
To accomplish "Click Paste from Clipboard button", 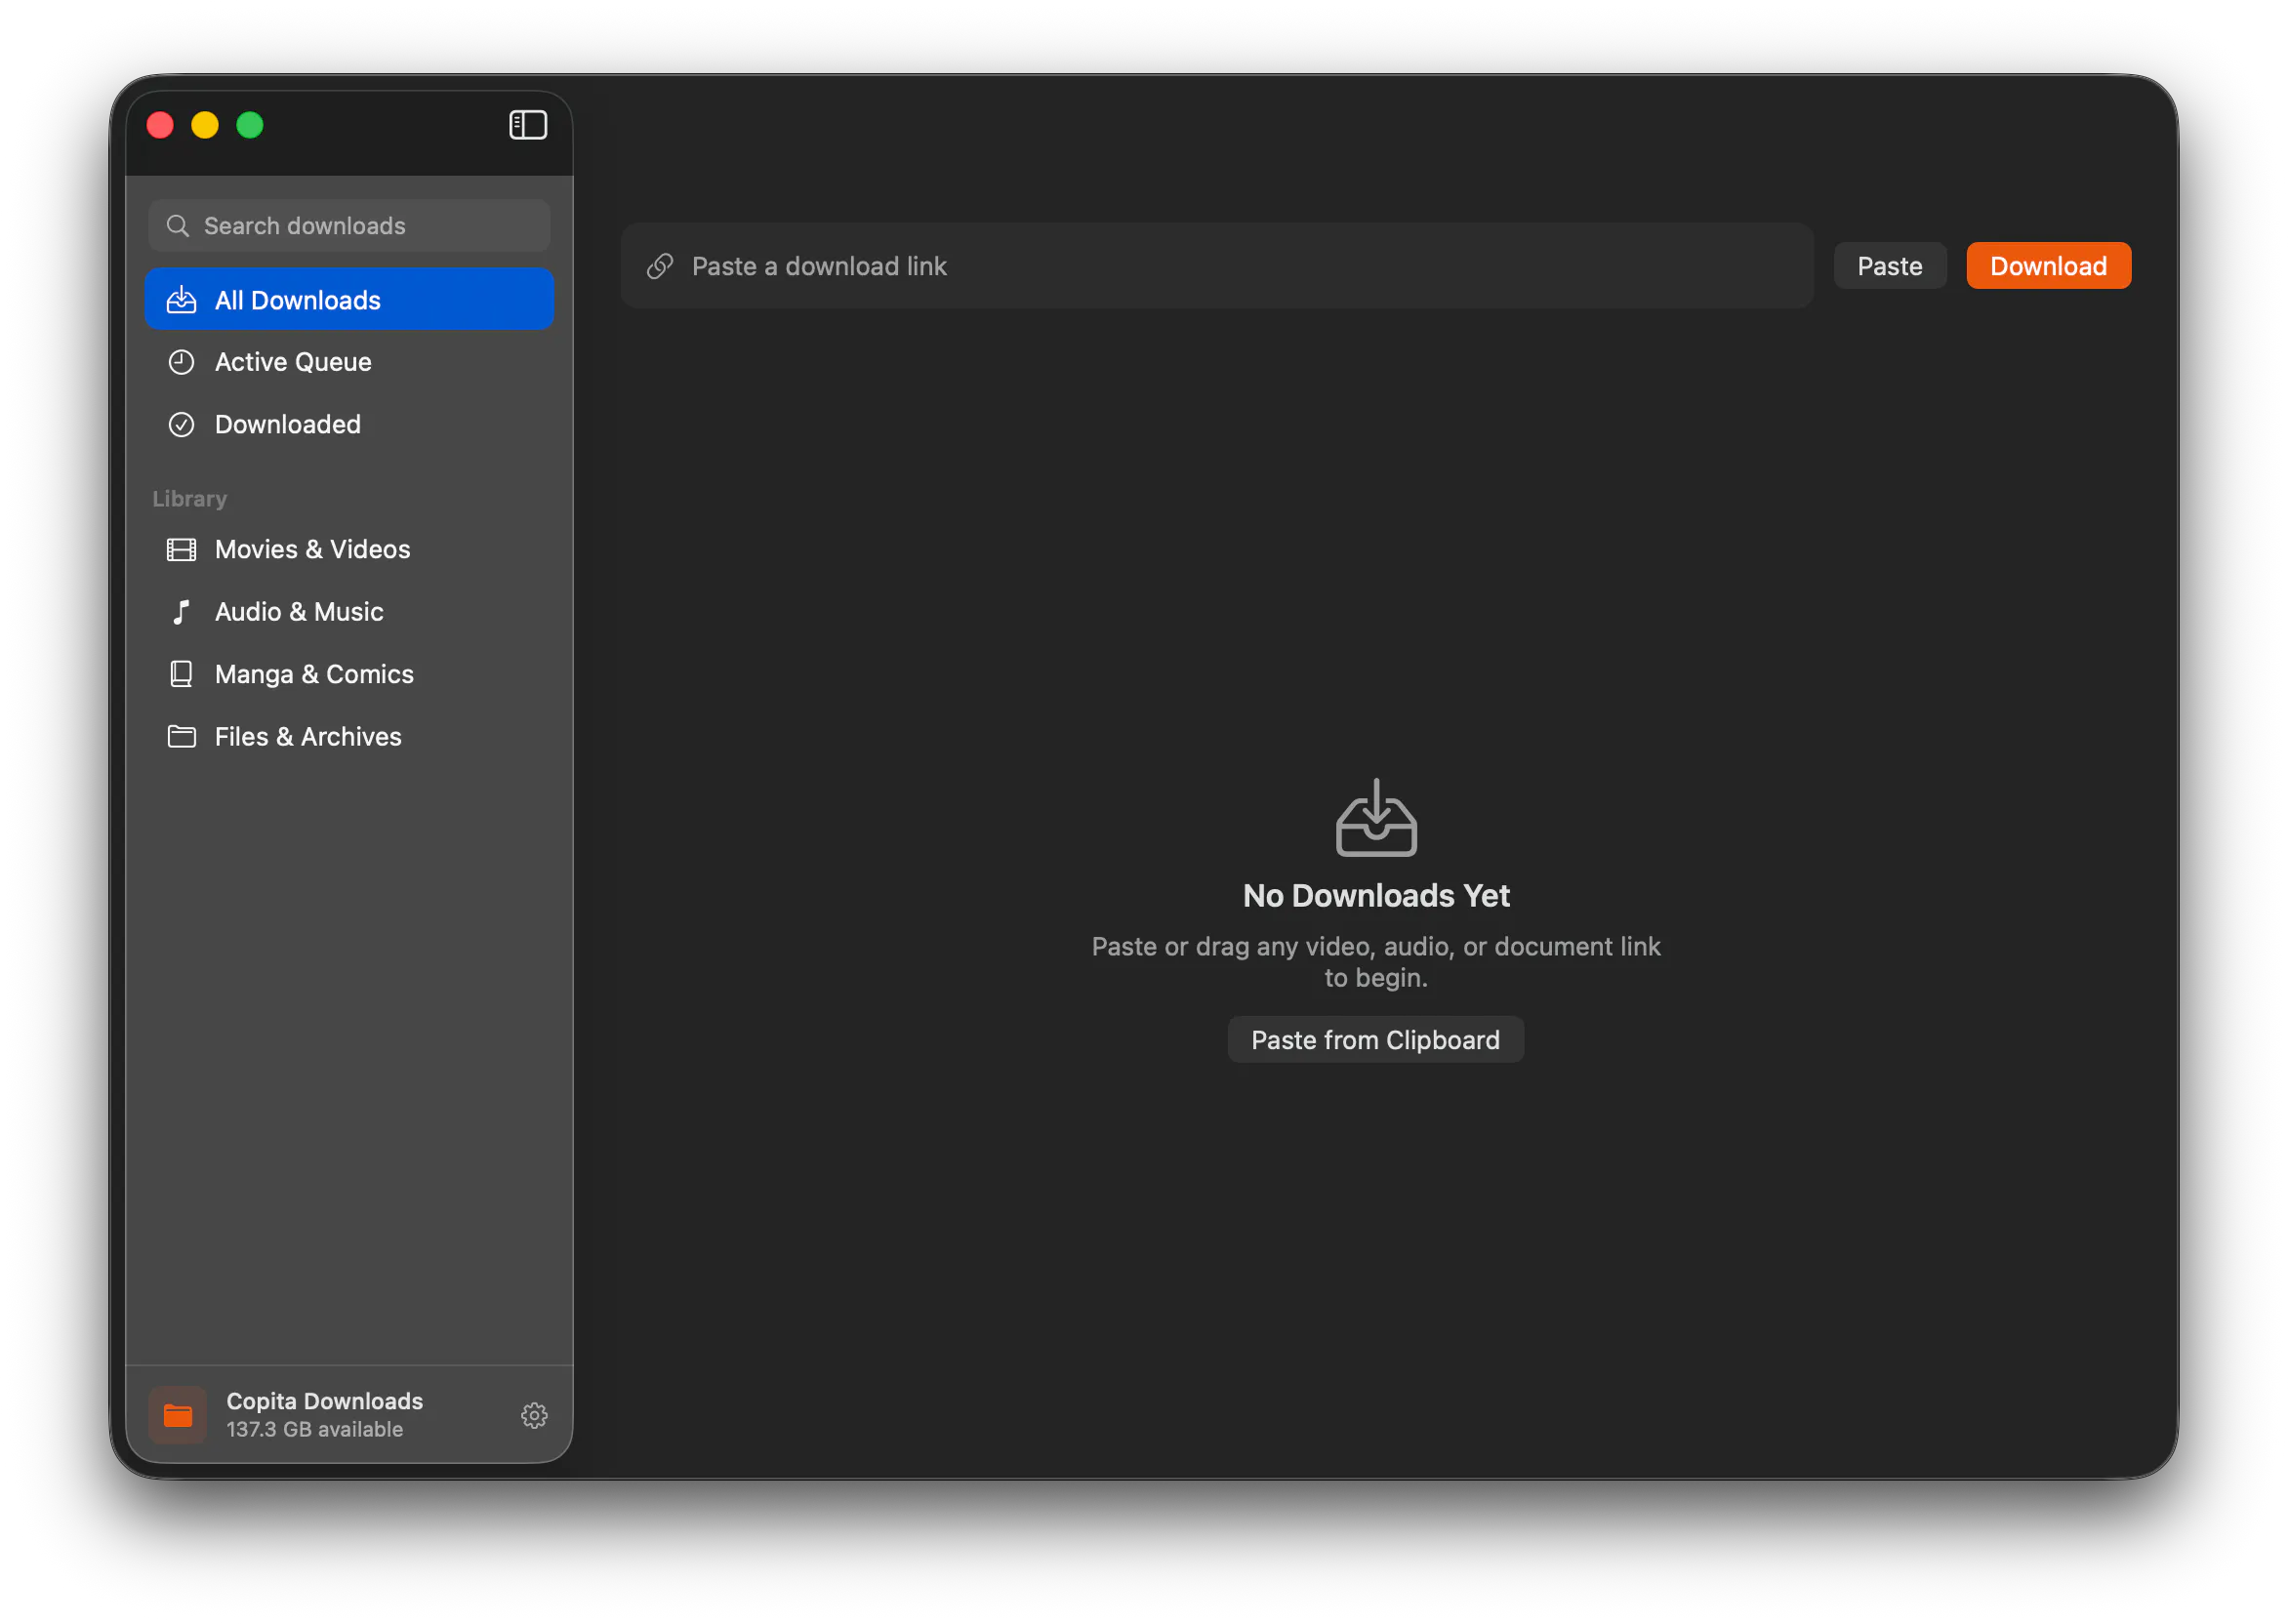I will (1375, 1040).
